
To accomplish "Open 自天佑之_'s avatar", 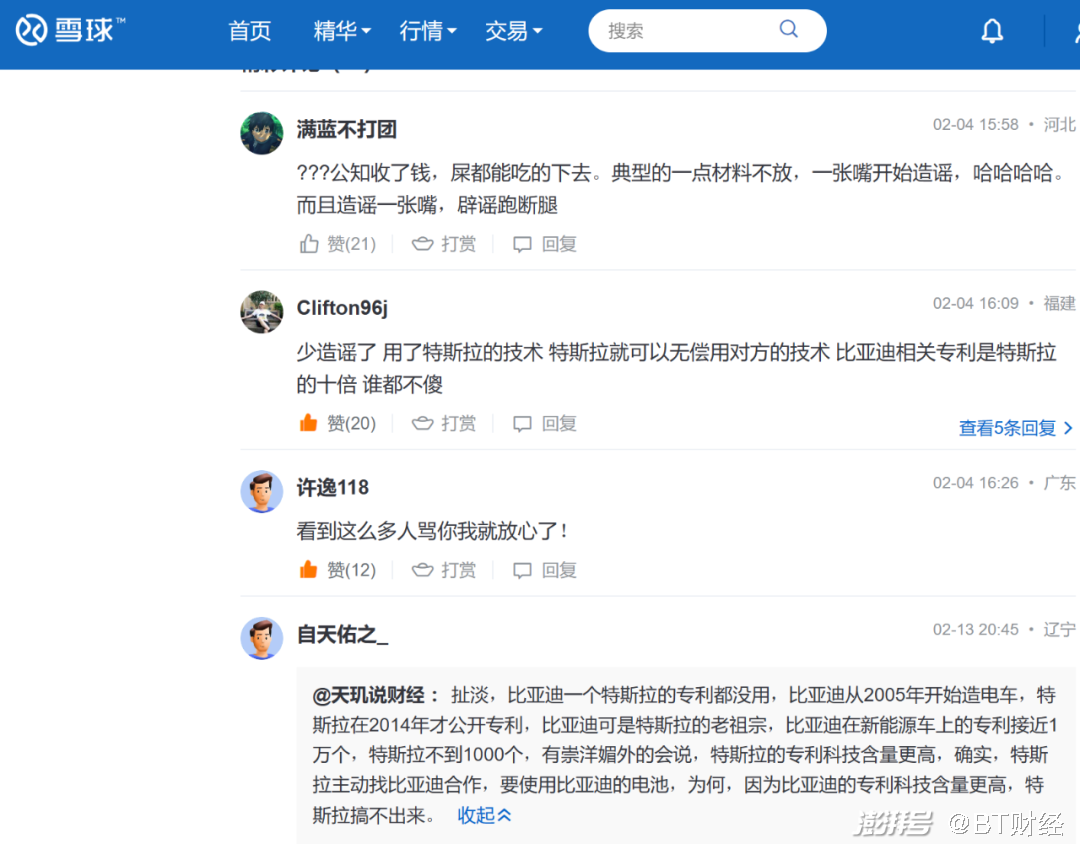I will (262, 638).
